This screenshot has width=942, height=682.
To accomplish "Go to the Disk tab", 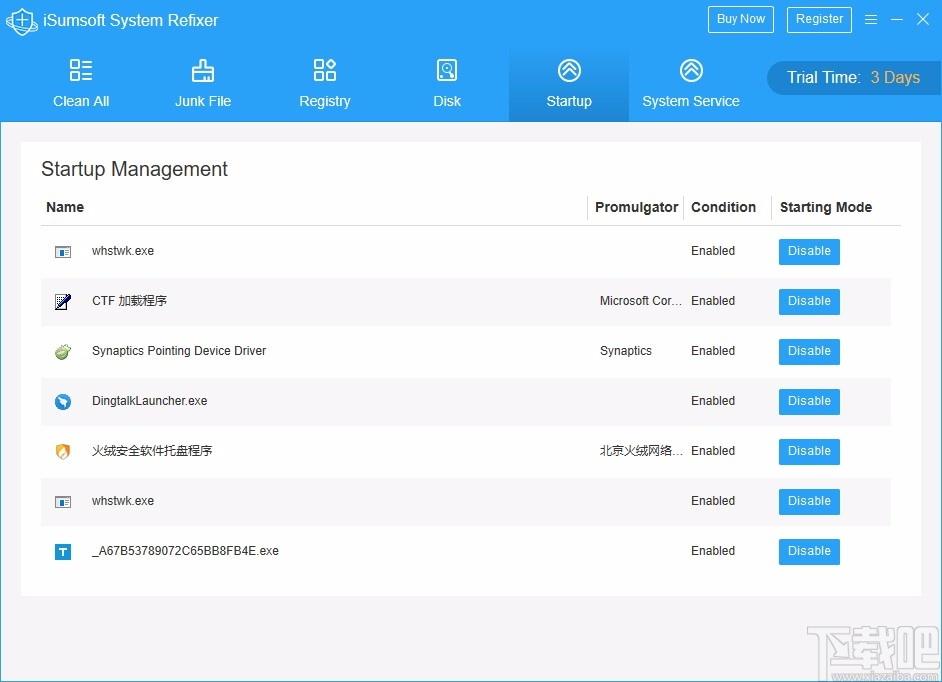I will click(447, 85).
